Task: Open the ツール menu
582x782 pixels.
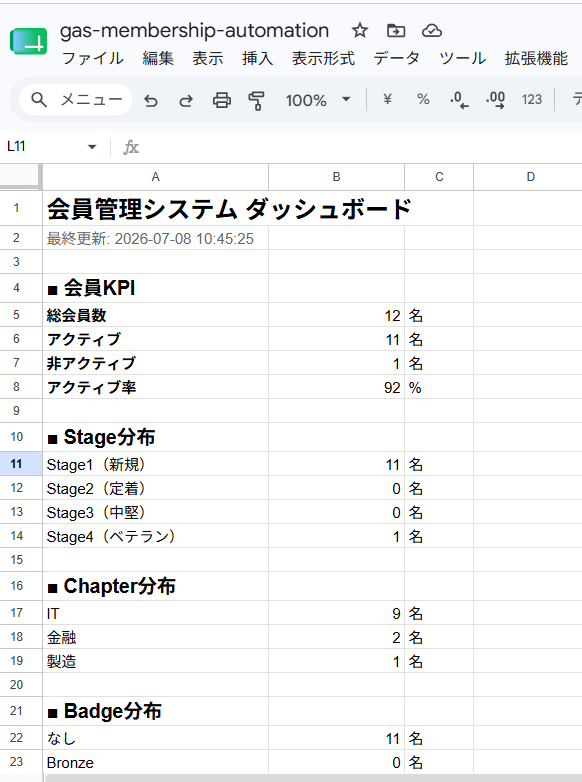Action: point(462,58)
